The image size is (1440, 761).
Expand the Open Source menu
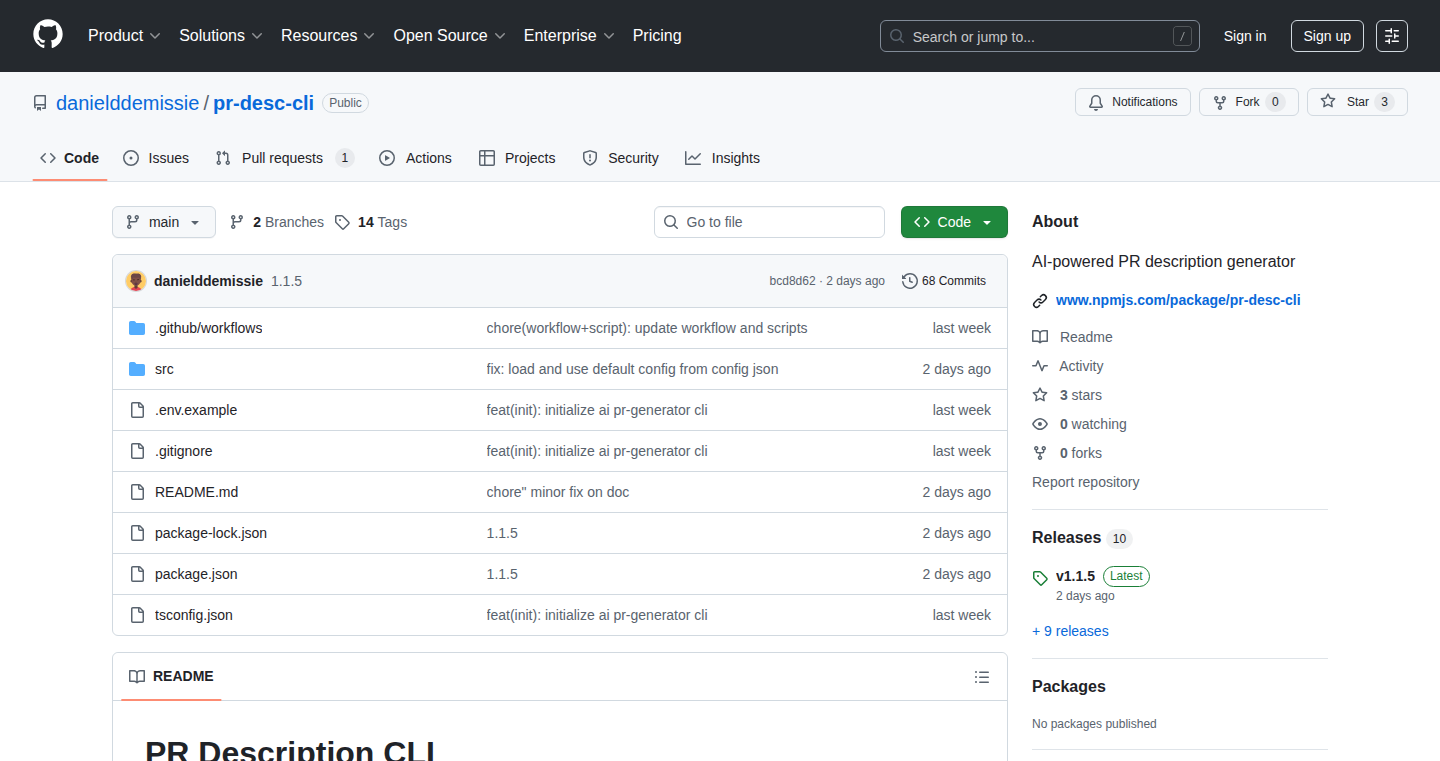pyautogui.click(x=450, y=35)
